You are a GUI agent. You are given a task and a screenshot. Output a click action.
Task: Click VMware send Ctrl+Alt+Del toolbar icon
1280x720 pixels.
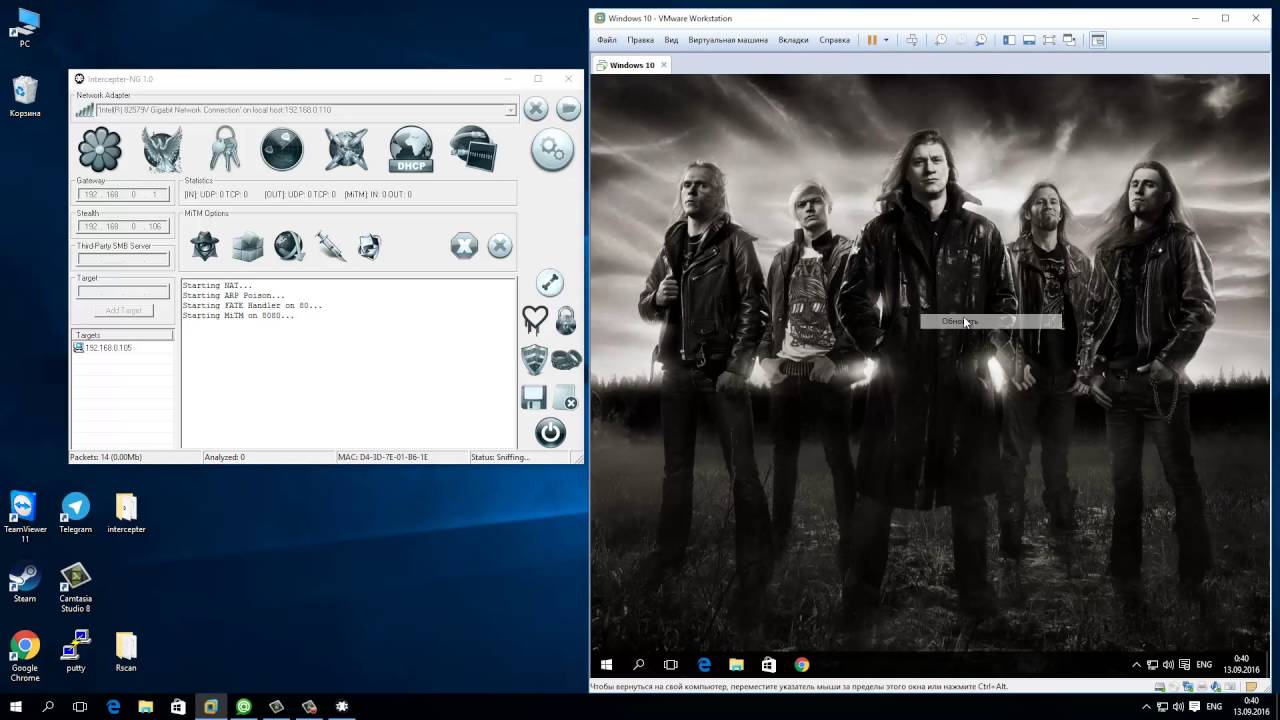[x=911, y=40]
